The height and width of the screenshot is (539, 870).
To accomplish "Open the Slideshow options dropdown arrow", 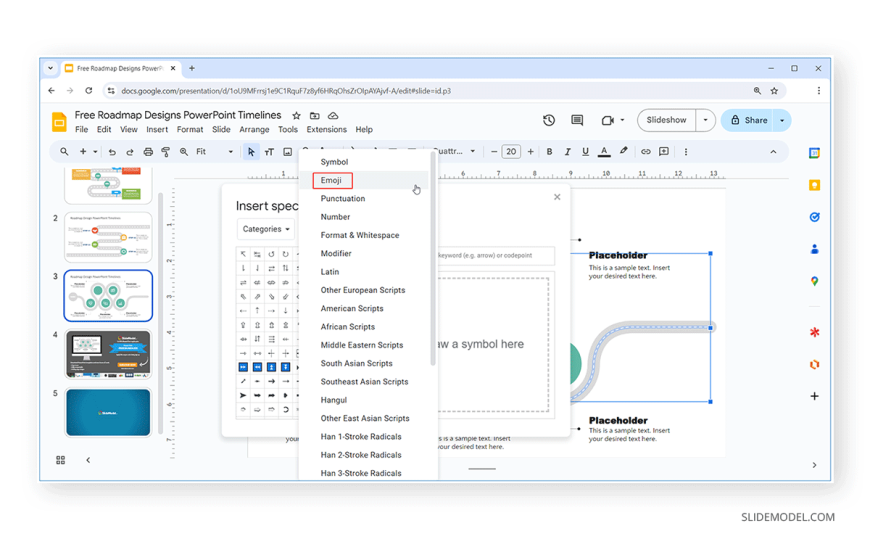I will coord(705,120).
